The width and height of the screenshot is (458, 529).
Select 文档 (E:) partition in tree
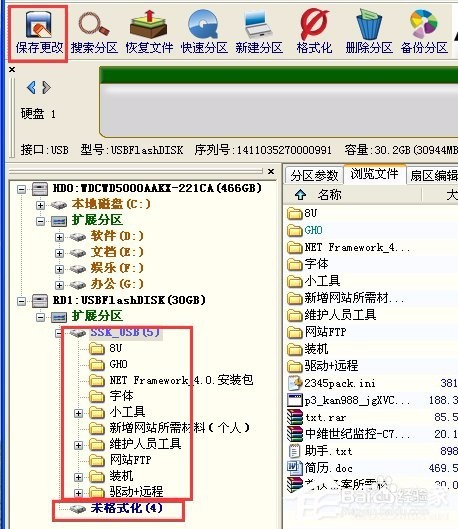[117, 252]
